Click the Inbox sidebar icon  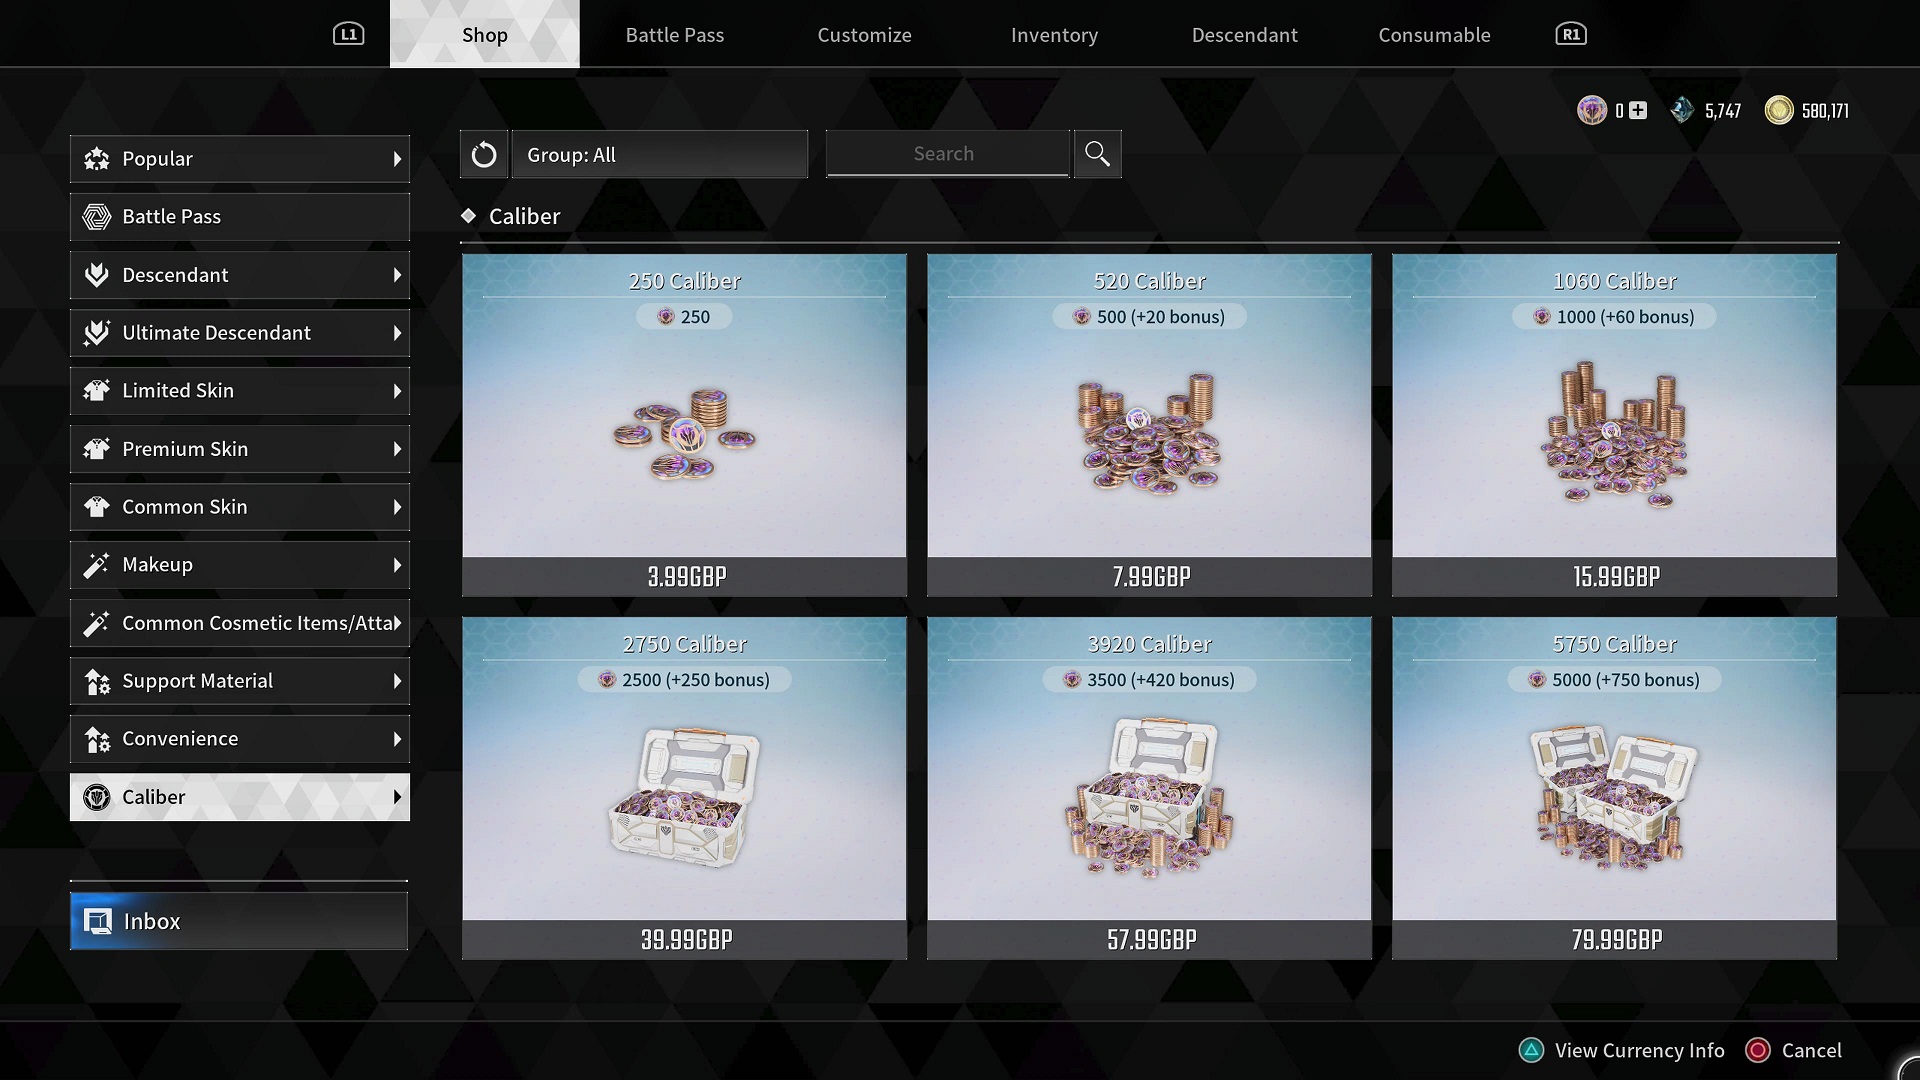coord(103,920)
